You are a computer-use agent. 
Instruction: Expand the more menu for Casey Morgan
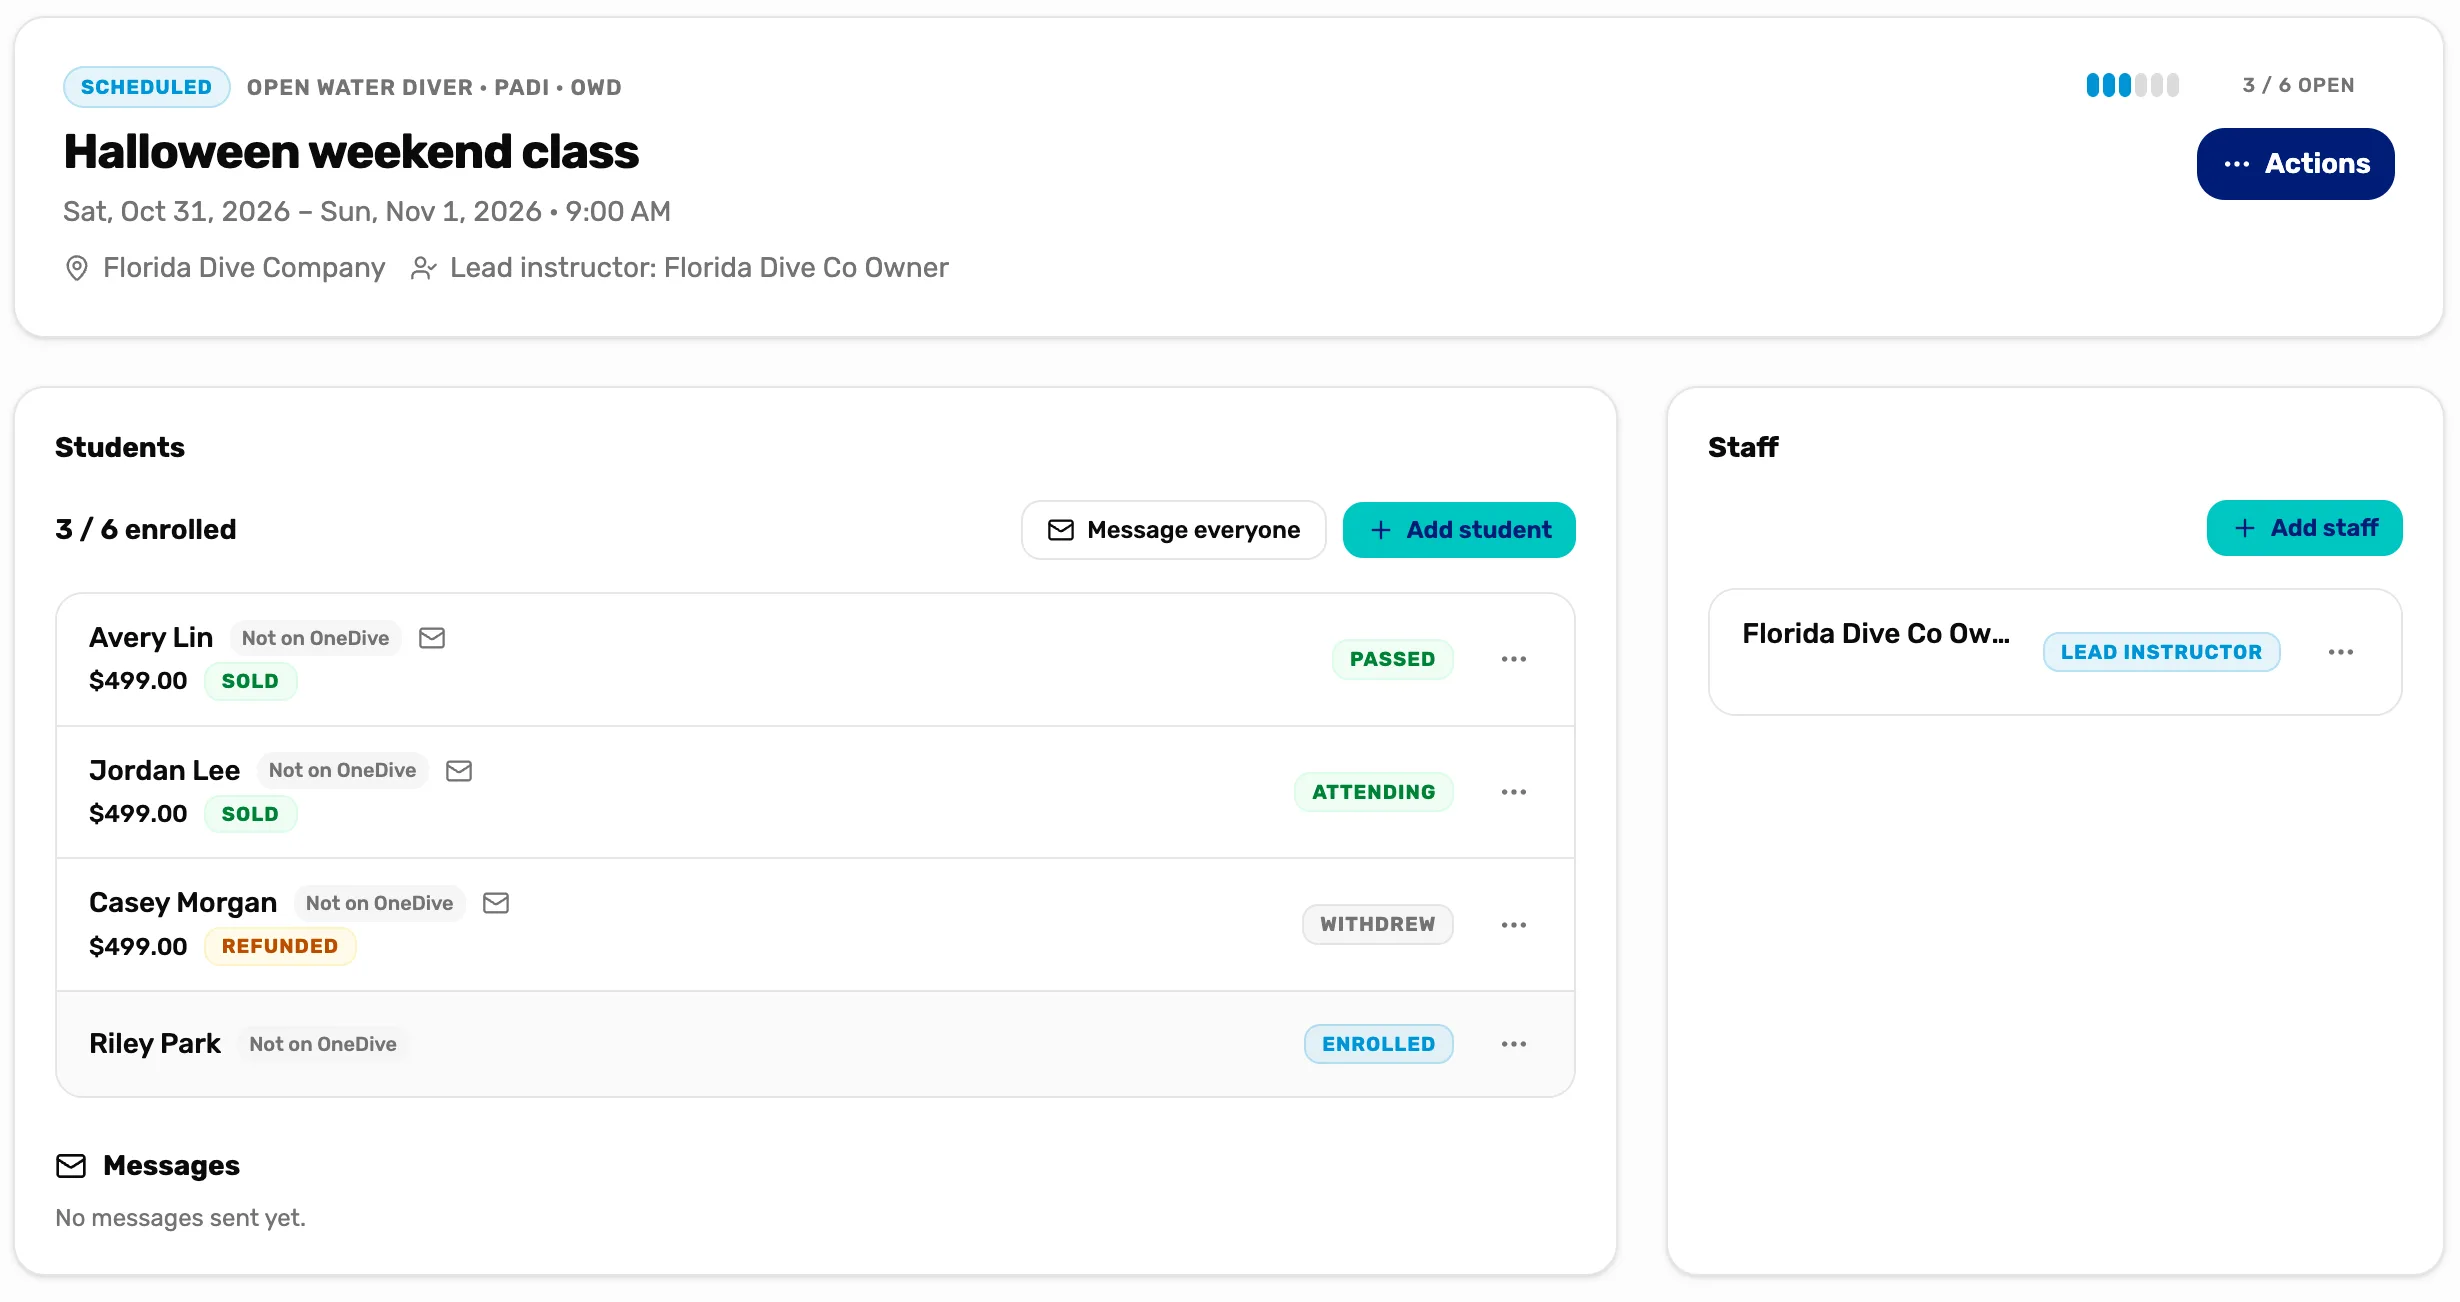1514,925
